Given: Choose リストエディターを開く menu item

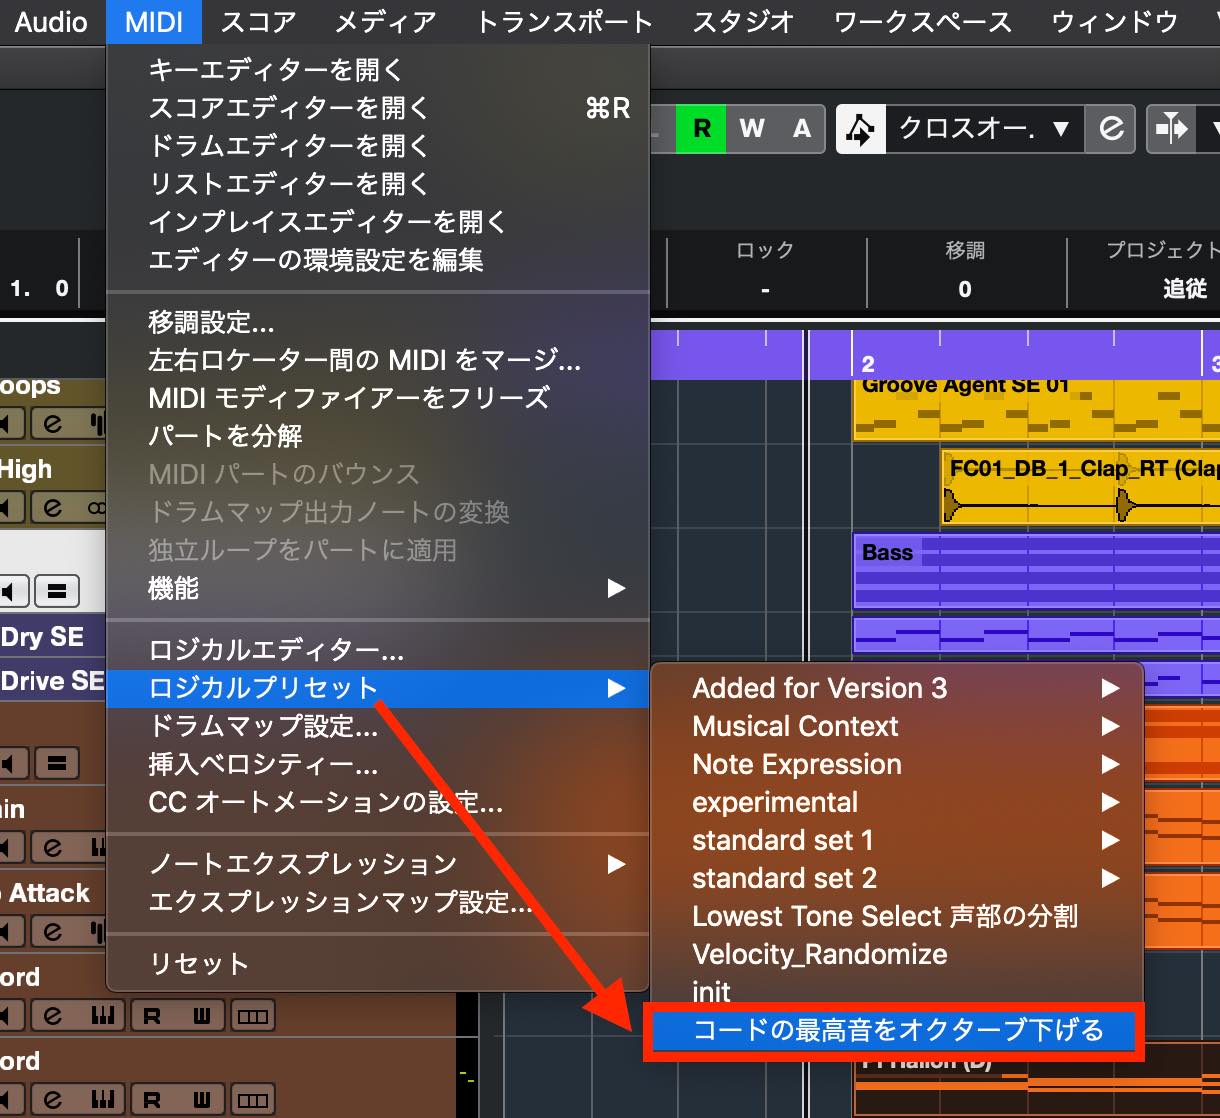Looking at the screenshot, I should (378, 184).
